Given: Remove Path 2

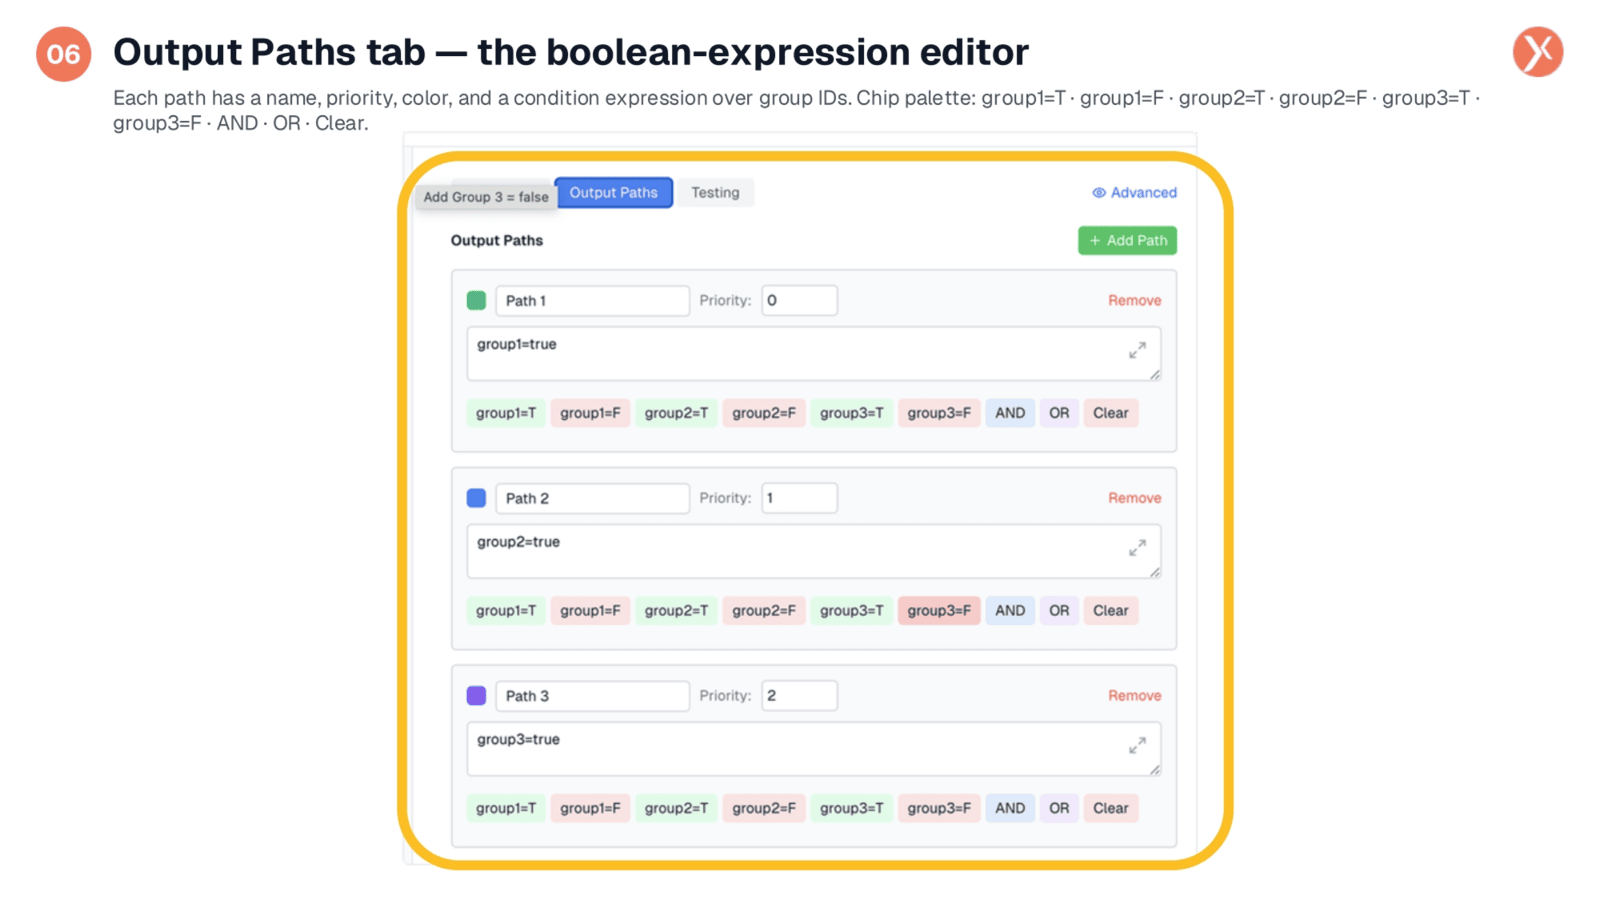Looking at the screenshot, I should pos(1134,498).
